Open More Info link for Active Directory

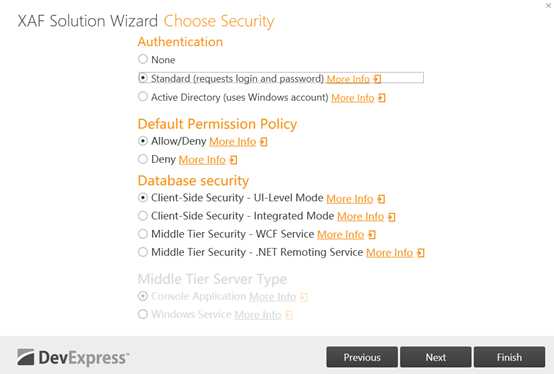(x=353, y=98)
